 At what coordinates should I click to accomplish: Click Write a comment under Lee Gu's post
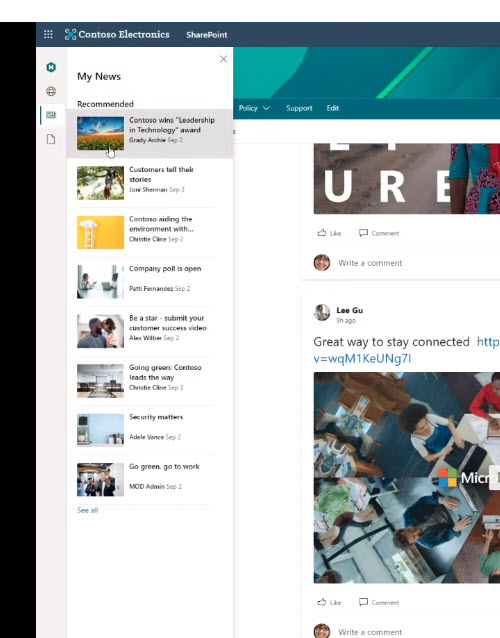(x=370, y=632)
